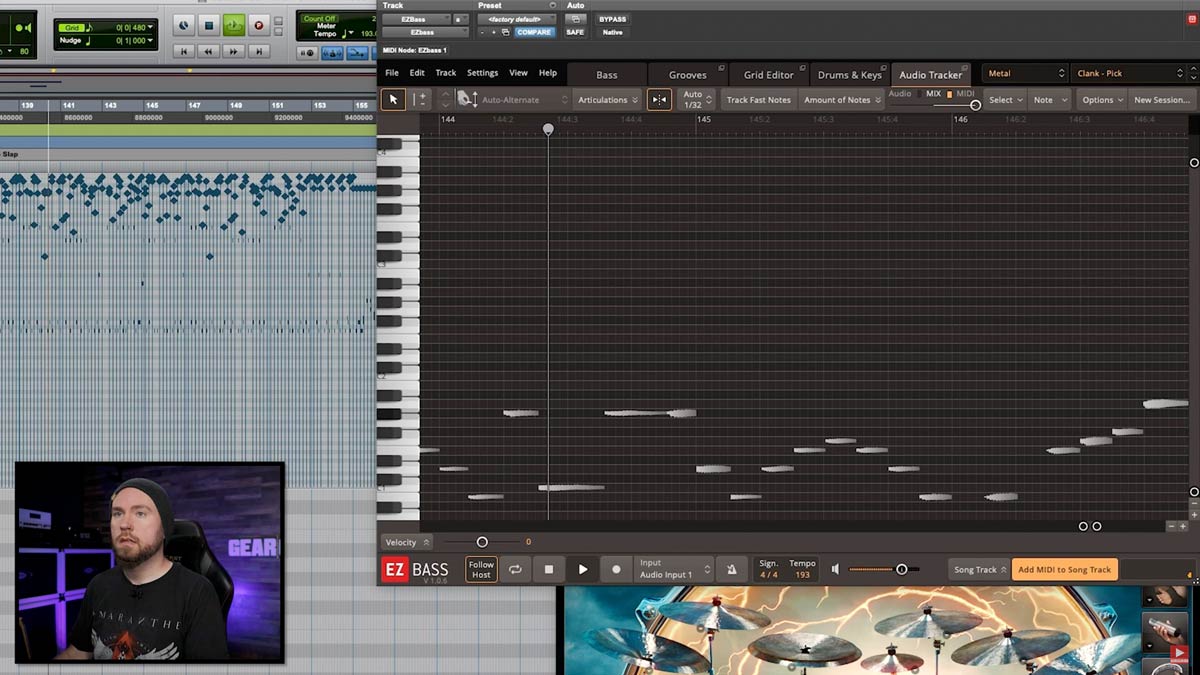Screen dimensions: 1200x675
Task: Click the Tempo 193 field
Action: click(802, 569)
